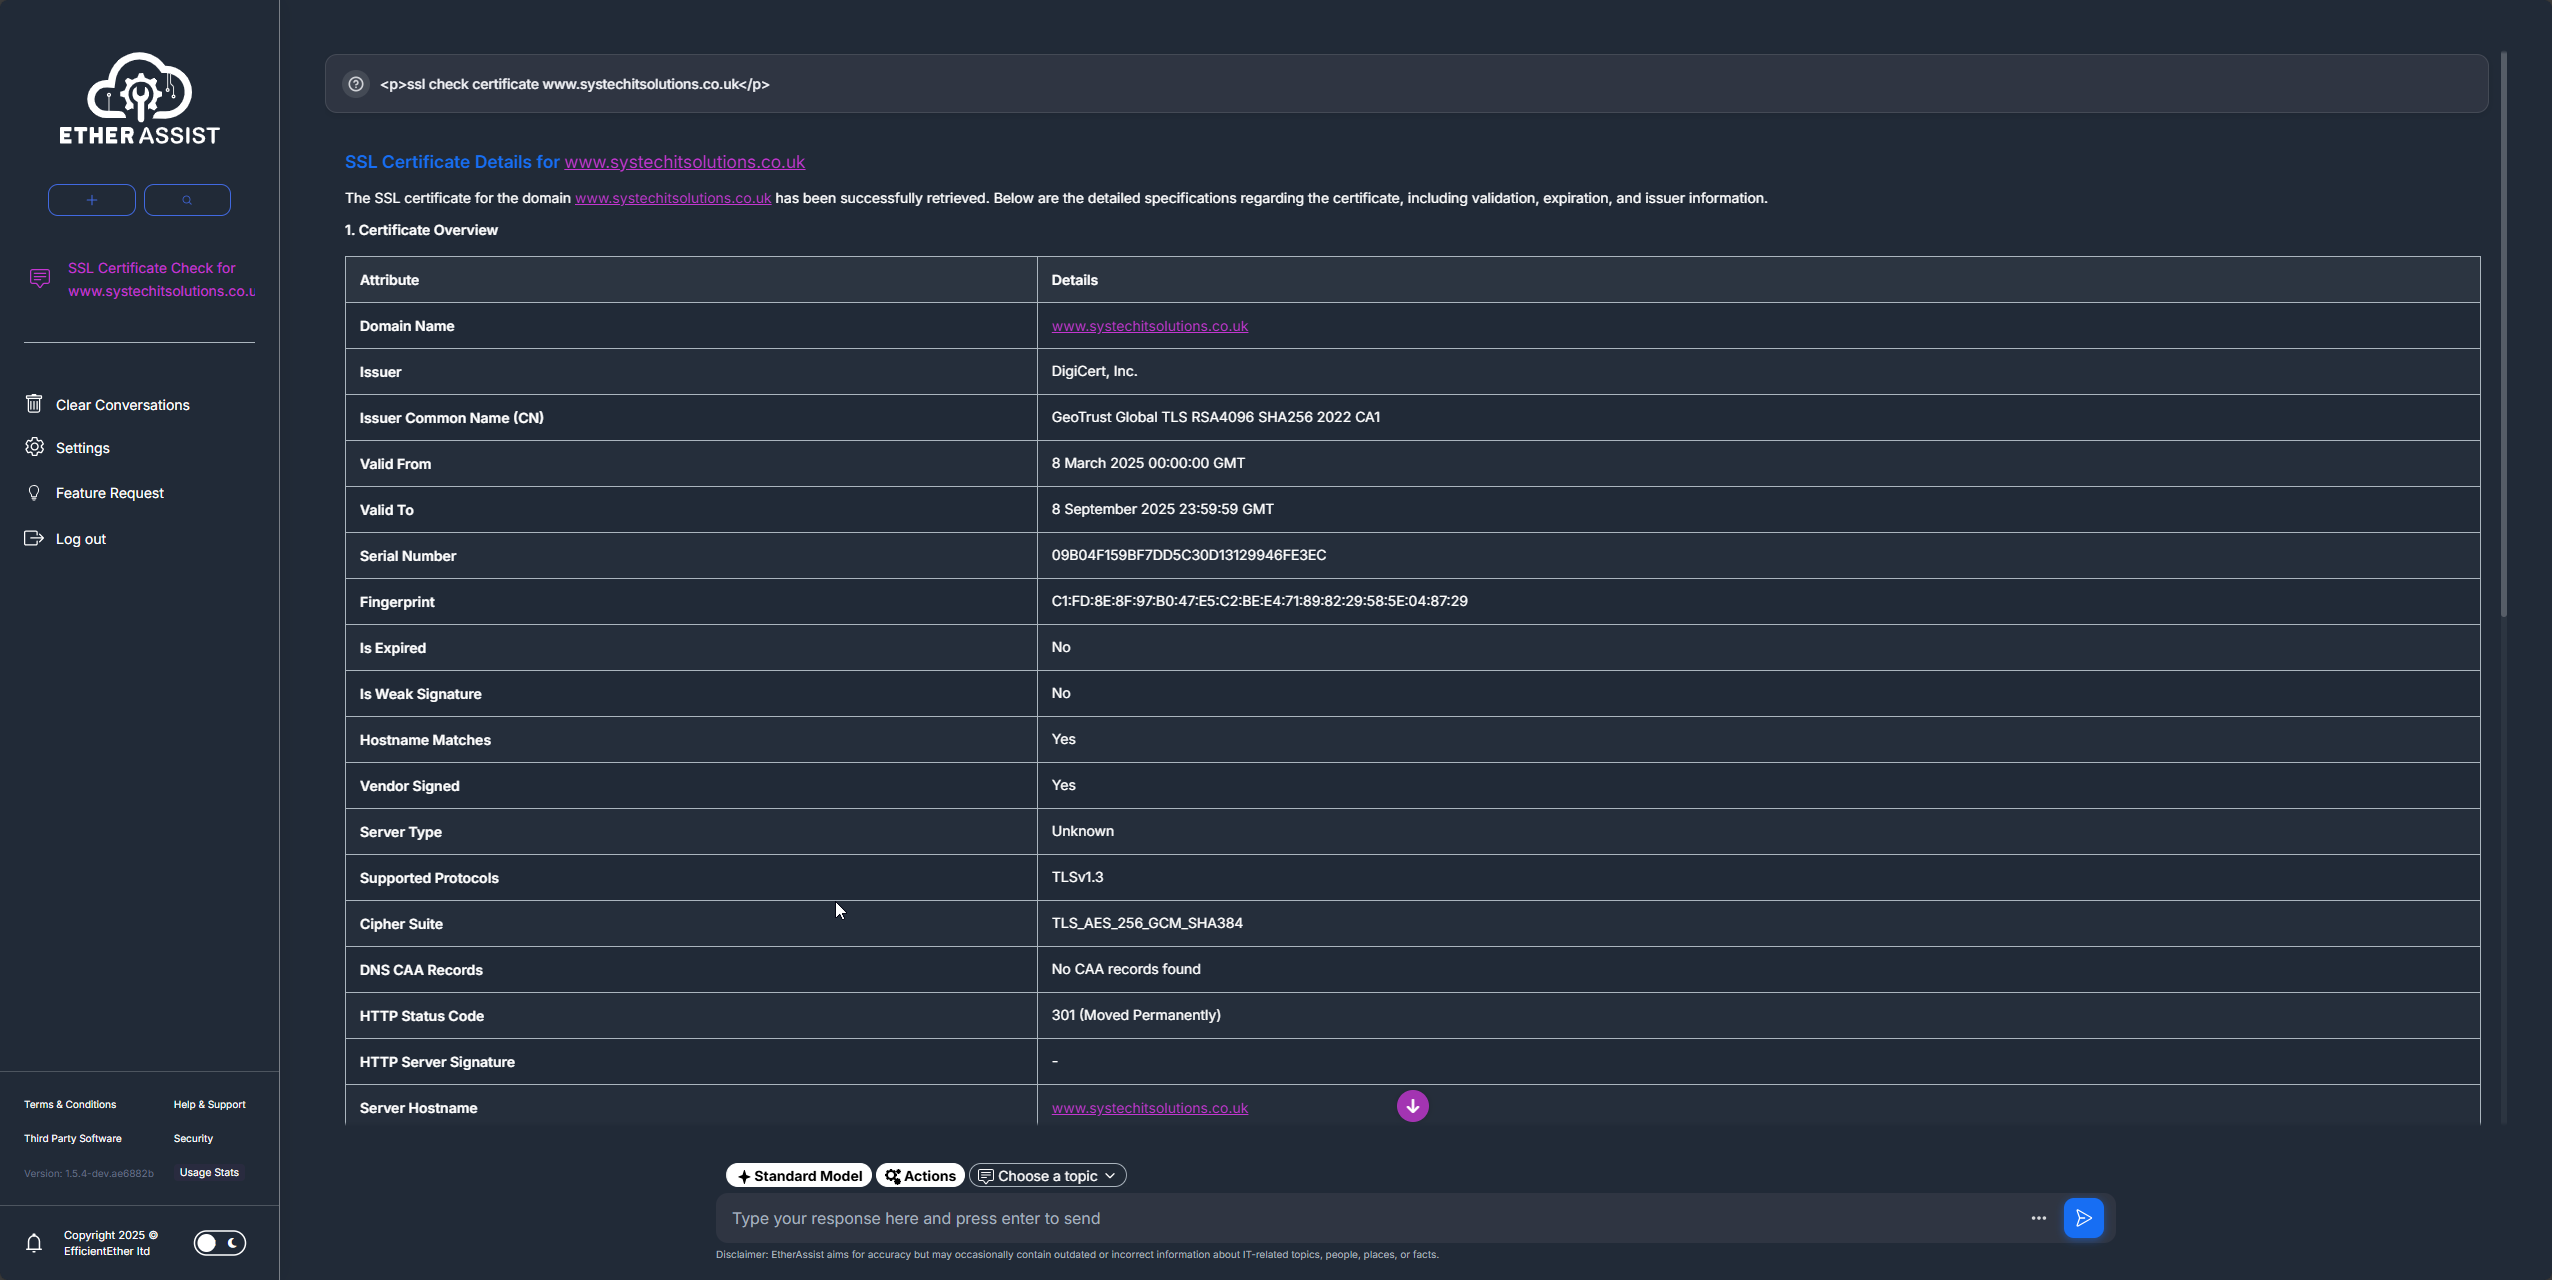Open conversation search with the magnifier button
Screen dimensions: 2552x1280
click(187, 200)
